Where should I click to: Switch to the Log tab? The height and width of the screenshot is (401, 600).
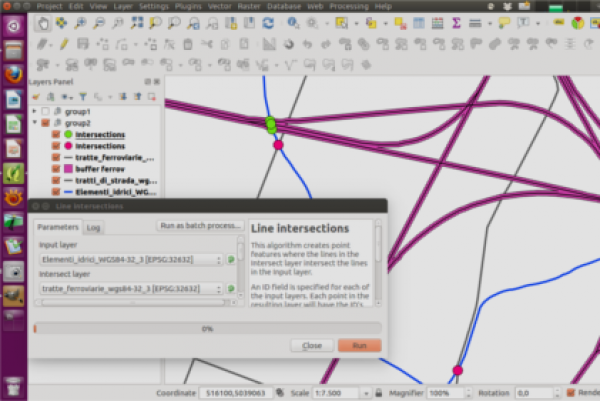click(93, 228)
